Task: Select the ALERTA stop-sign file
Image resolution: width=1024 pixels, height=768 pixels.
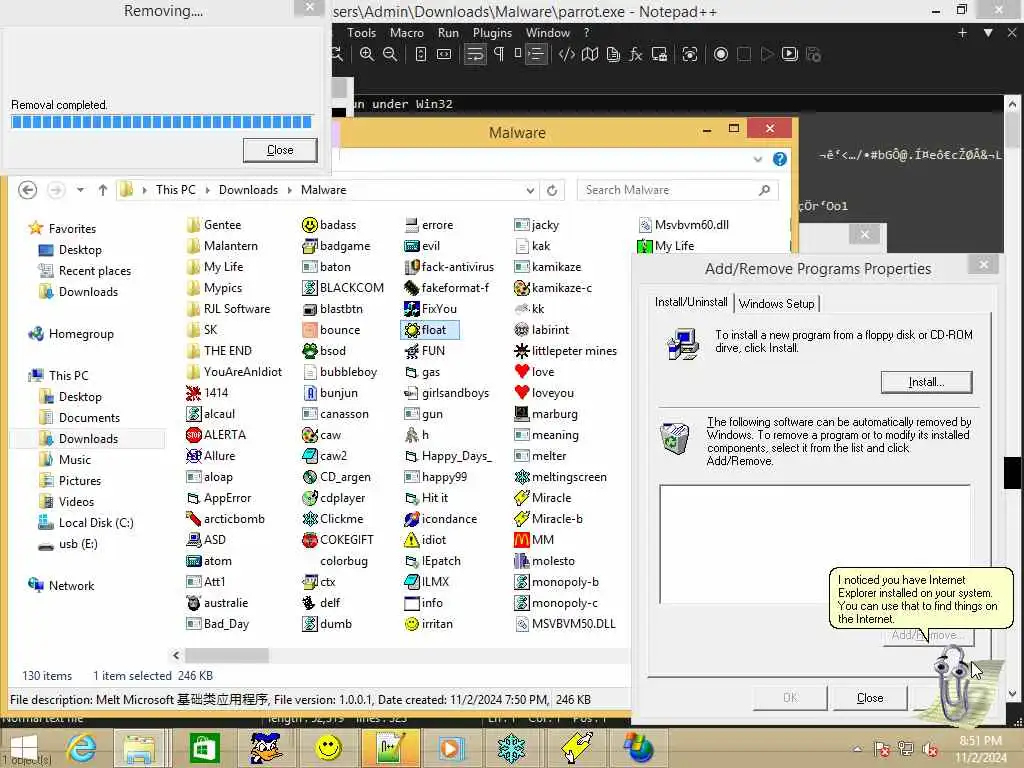Action: coord(216,435)
